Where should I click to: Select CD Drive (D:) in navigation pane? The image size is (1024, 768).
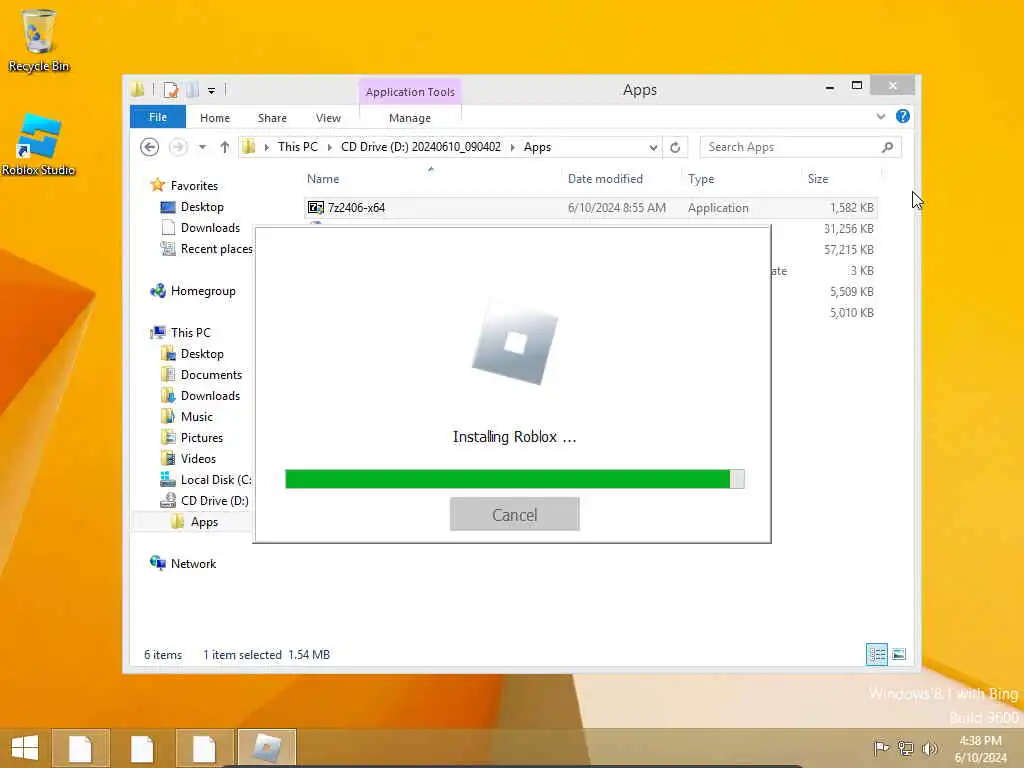[x=214, y=501]
